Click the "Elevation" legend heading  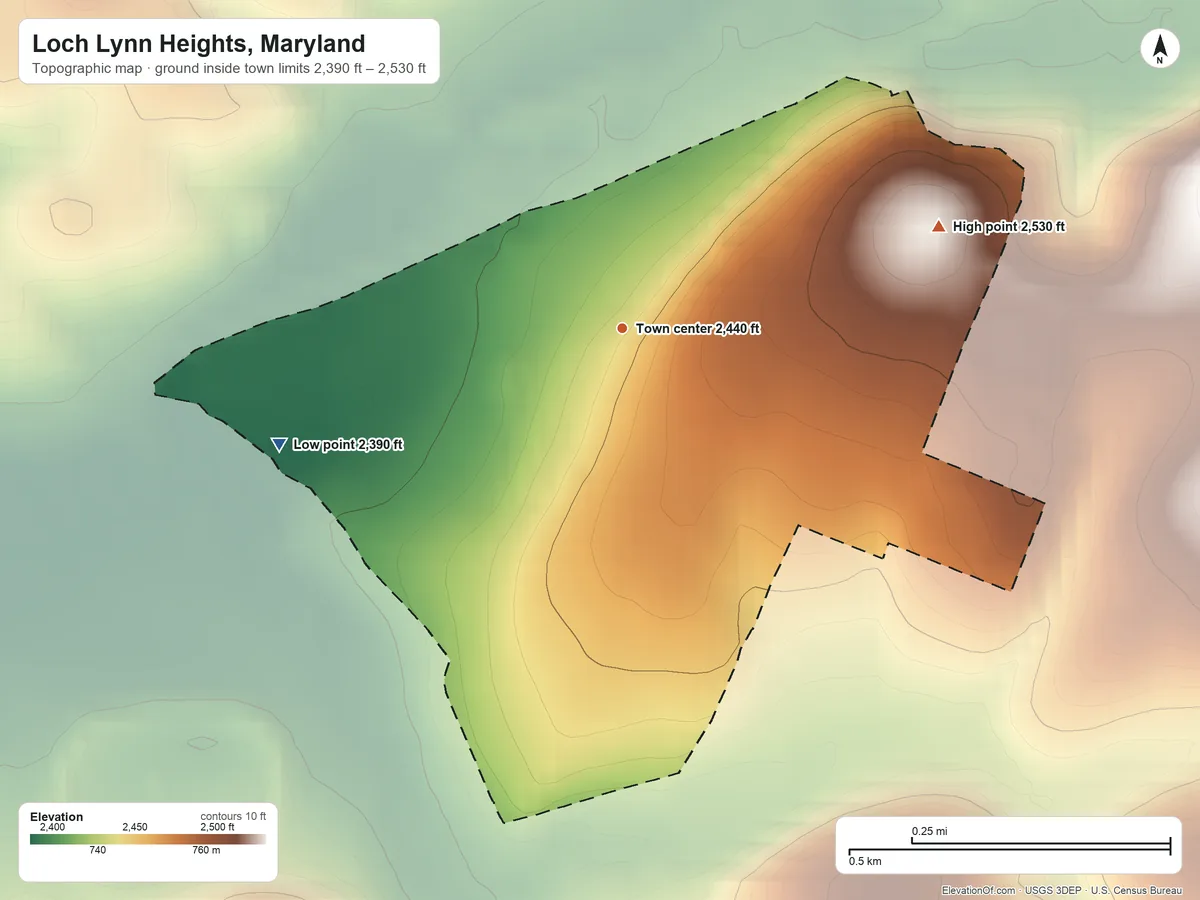[57, 817]
